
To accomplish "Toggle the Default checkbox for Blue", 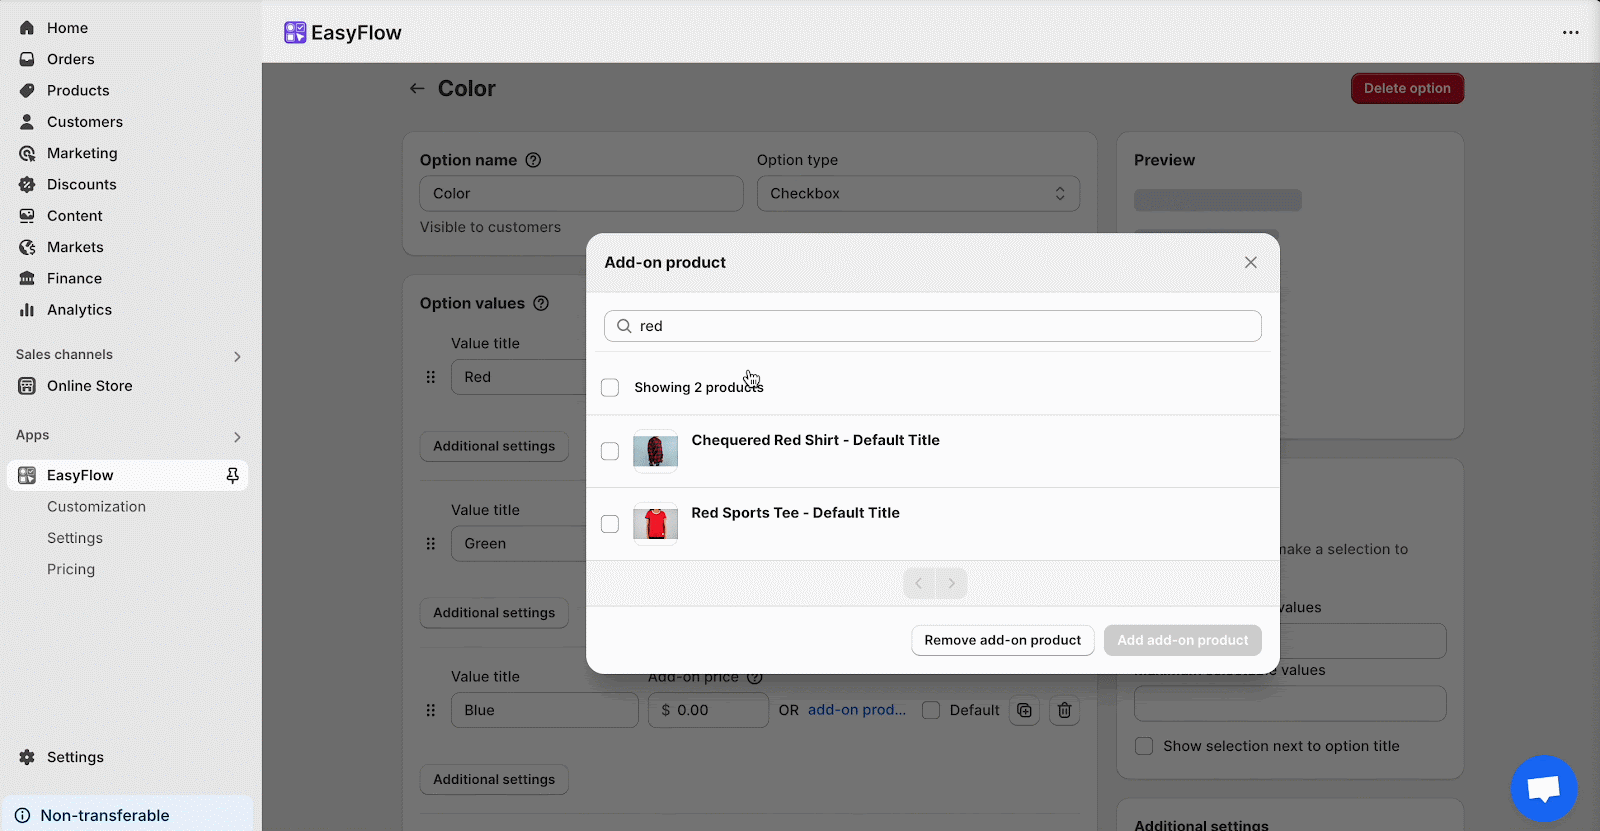I will (931, 710).
